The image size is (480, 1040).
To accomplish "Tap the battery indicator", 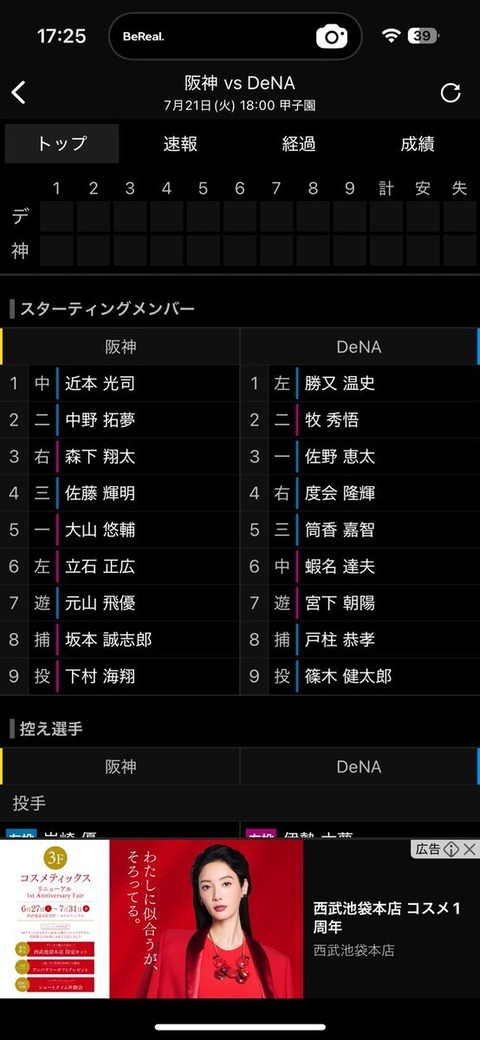I will tap(423, 36).
